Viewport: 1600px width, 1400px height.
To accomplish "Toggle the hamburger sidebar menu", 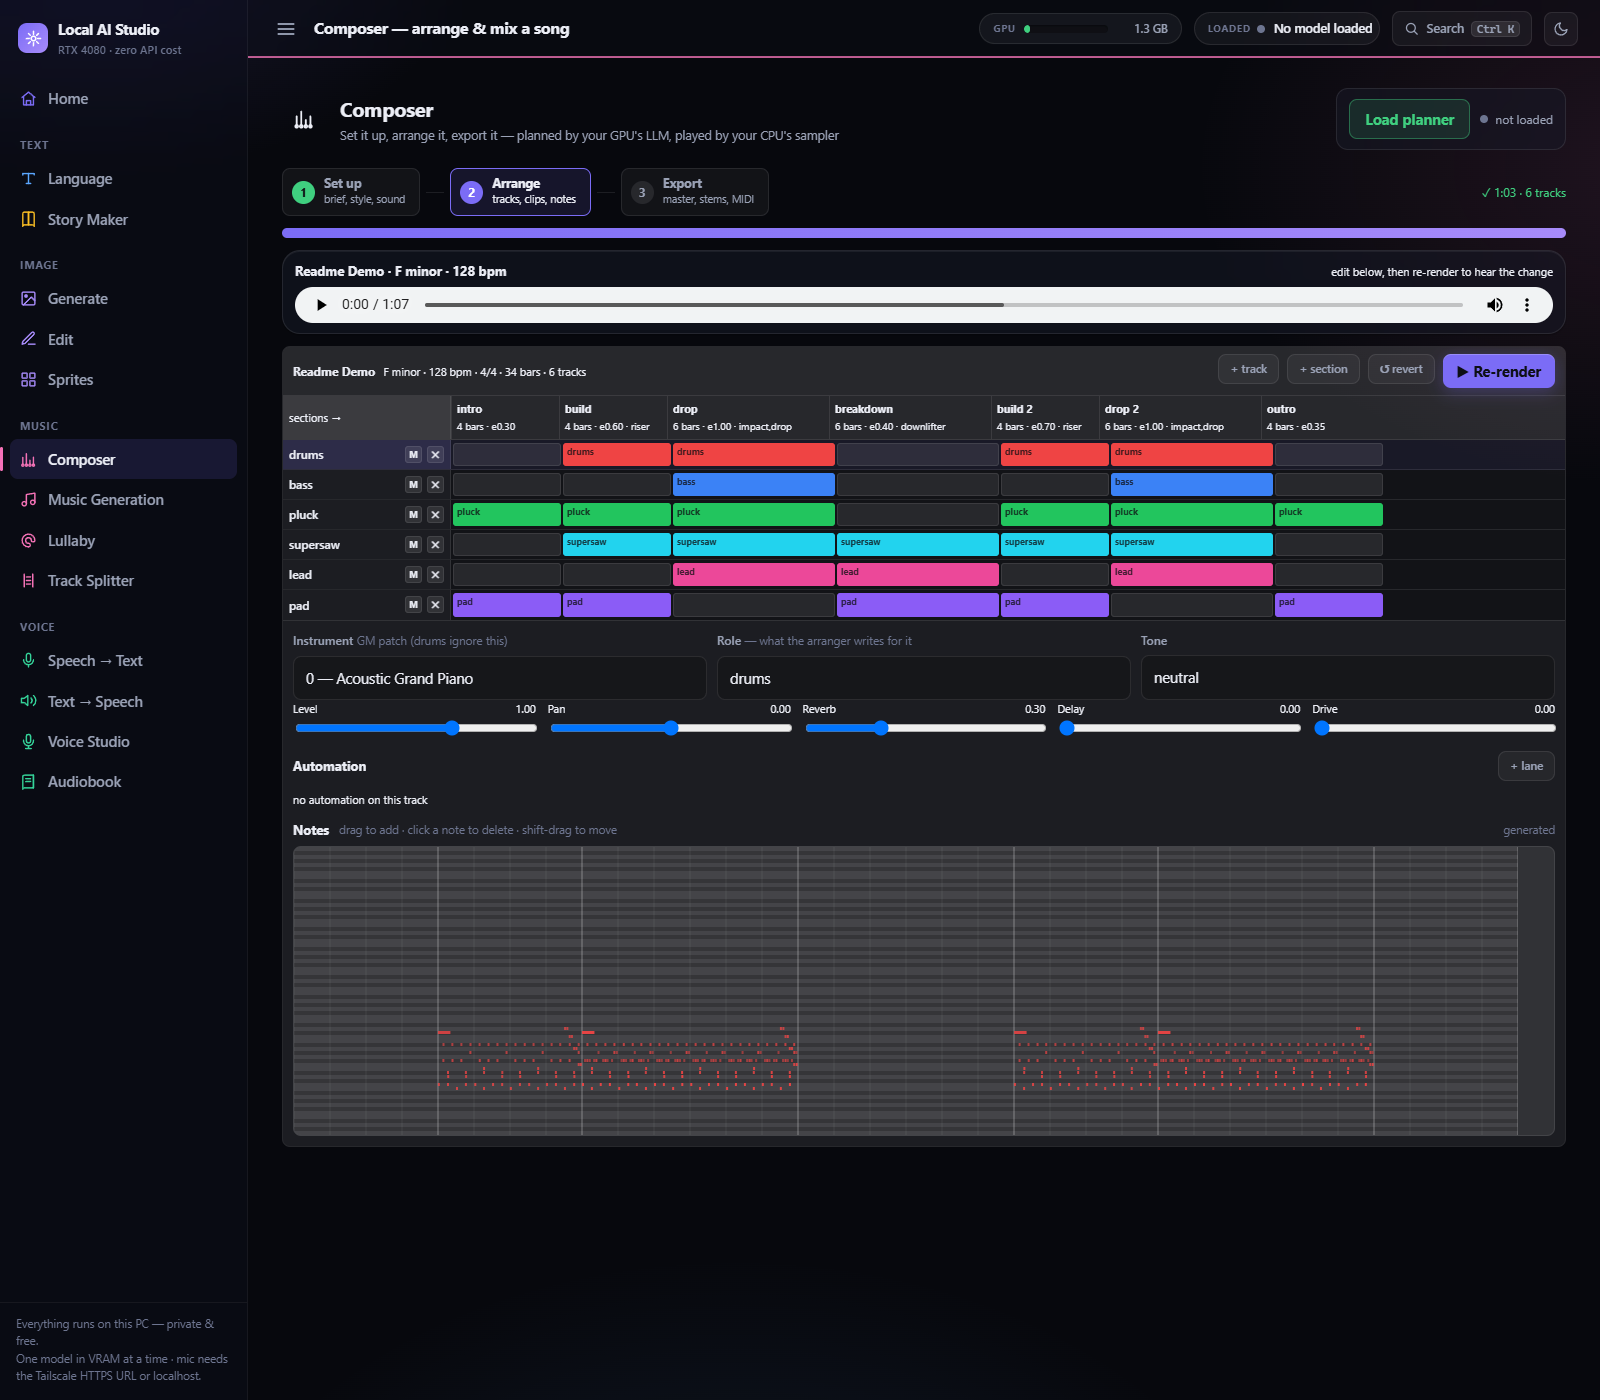I will click(x=286, y=29).
